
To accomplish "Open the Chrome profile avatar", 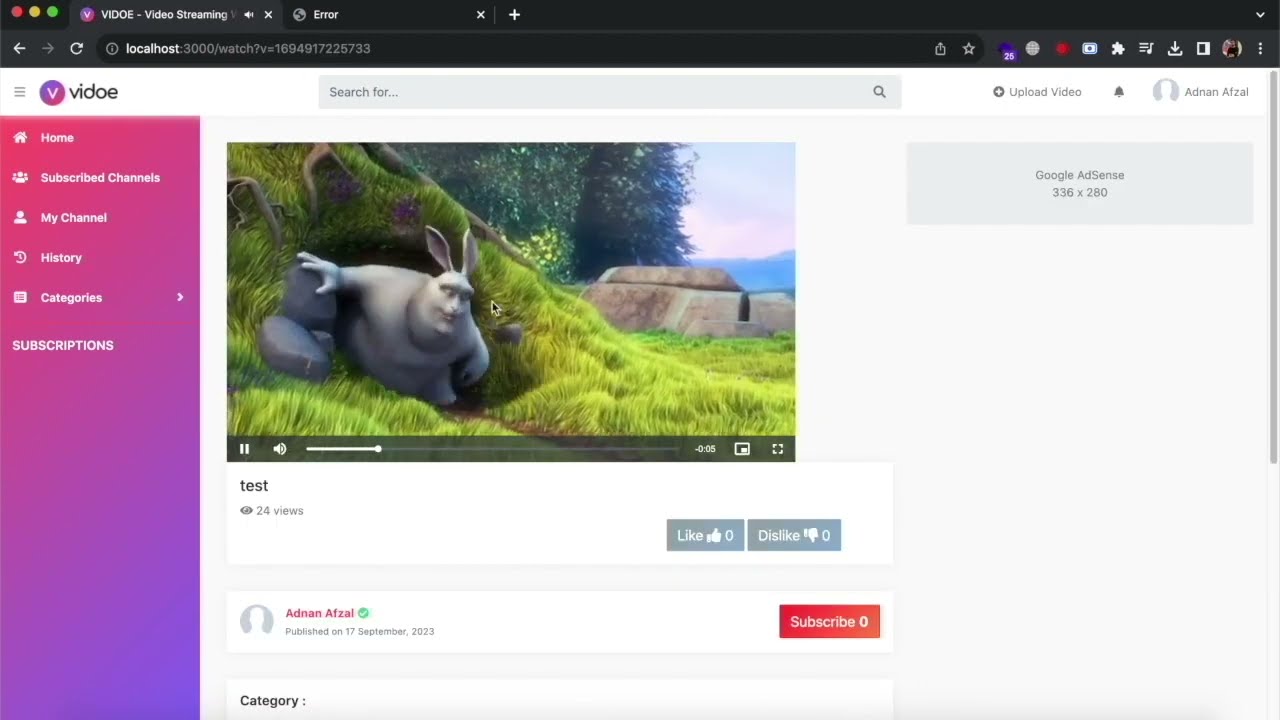I will (x=1232, y=48).
